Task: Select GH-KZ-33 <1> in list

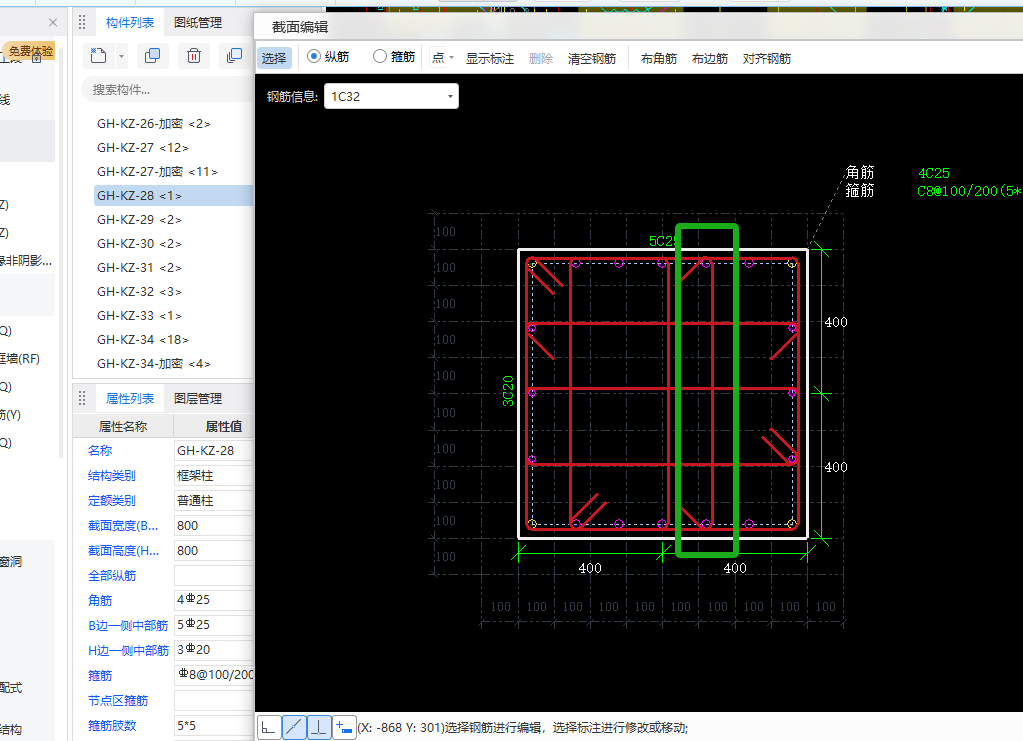Action: pos(140,316)
